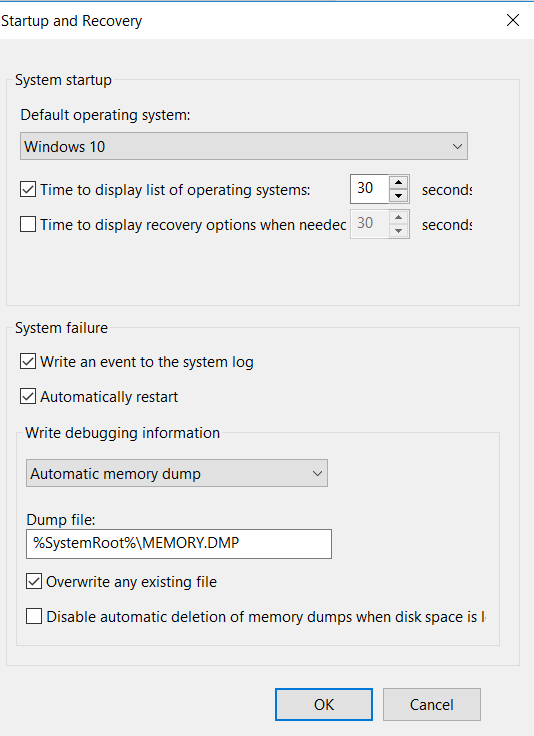The width and height of the screenshot is (534, 736).
Task: Click the Cancel button
Action: coord(432,704)
